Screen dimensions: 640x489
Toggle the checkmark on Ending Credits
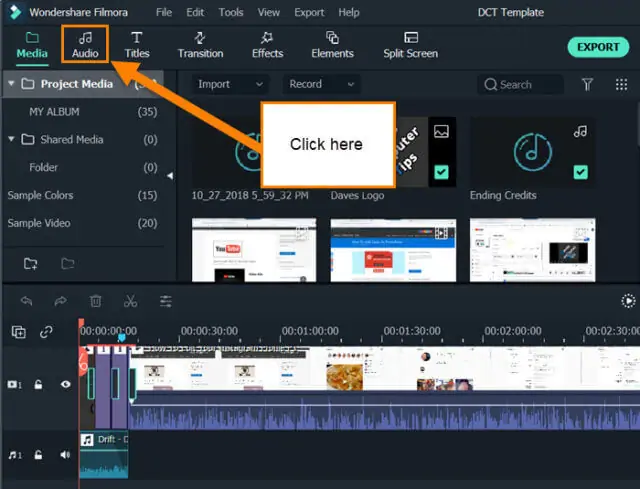click(x=580, y=172)
